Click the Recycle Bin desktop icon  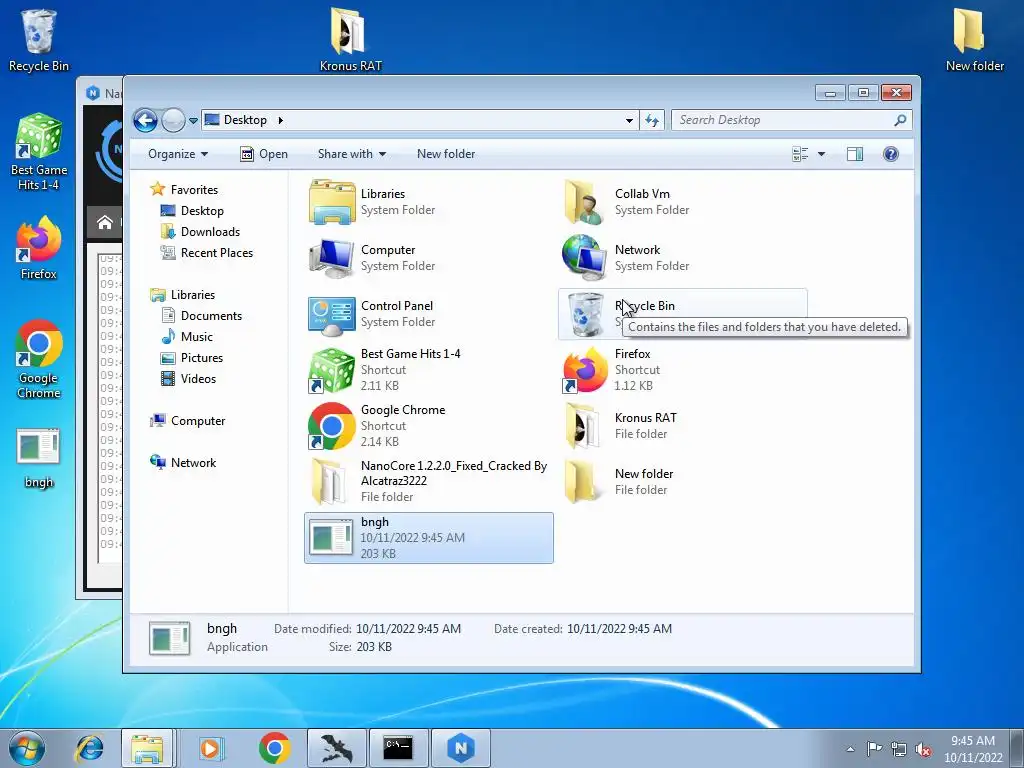[39, 39]
